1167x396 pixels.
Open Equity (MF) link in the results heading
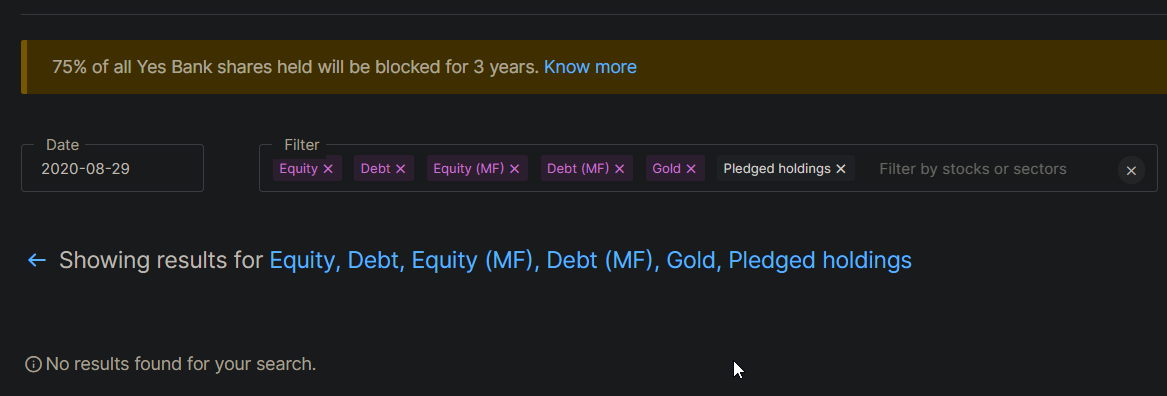[473, 260]
